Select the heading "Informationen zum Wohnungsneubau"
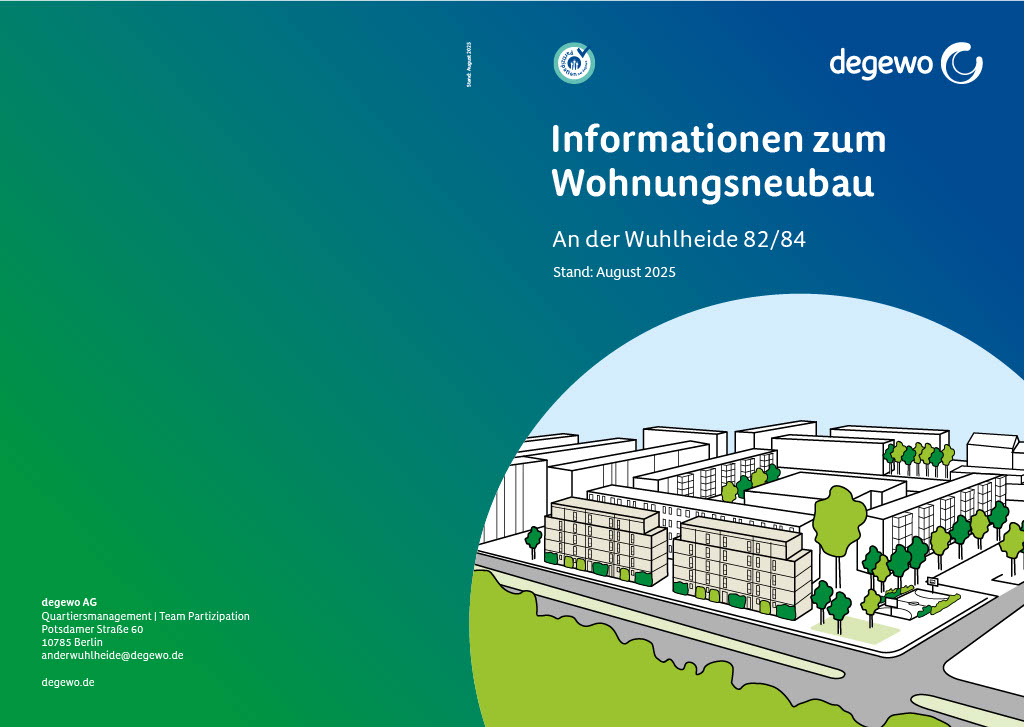This screenshot has height=727, width=1024. point(719,161)
